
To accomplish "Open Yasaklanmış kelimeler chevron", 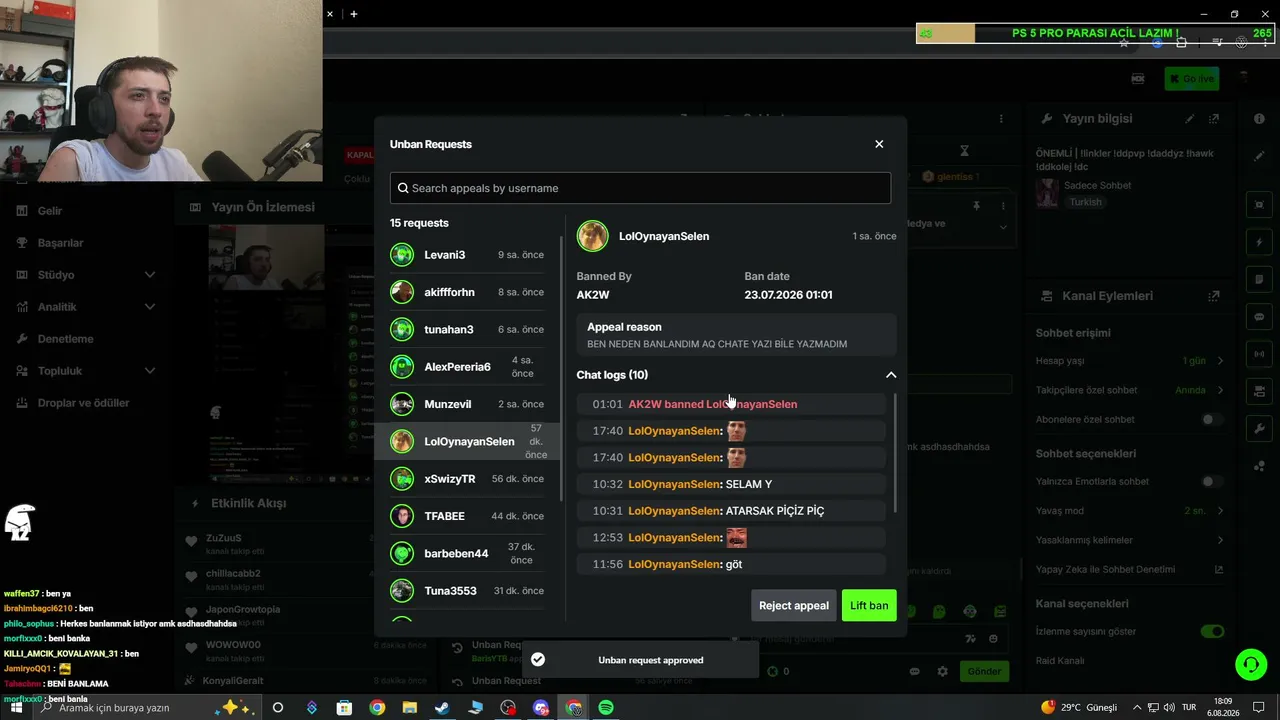I will 1220,541.
